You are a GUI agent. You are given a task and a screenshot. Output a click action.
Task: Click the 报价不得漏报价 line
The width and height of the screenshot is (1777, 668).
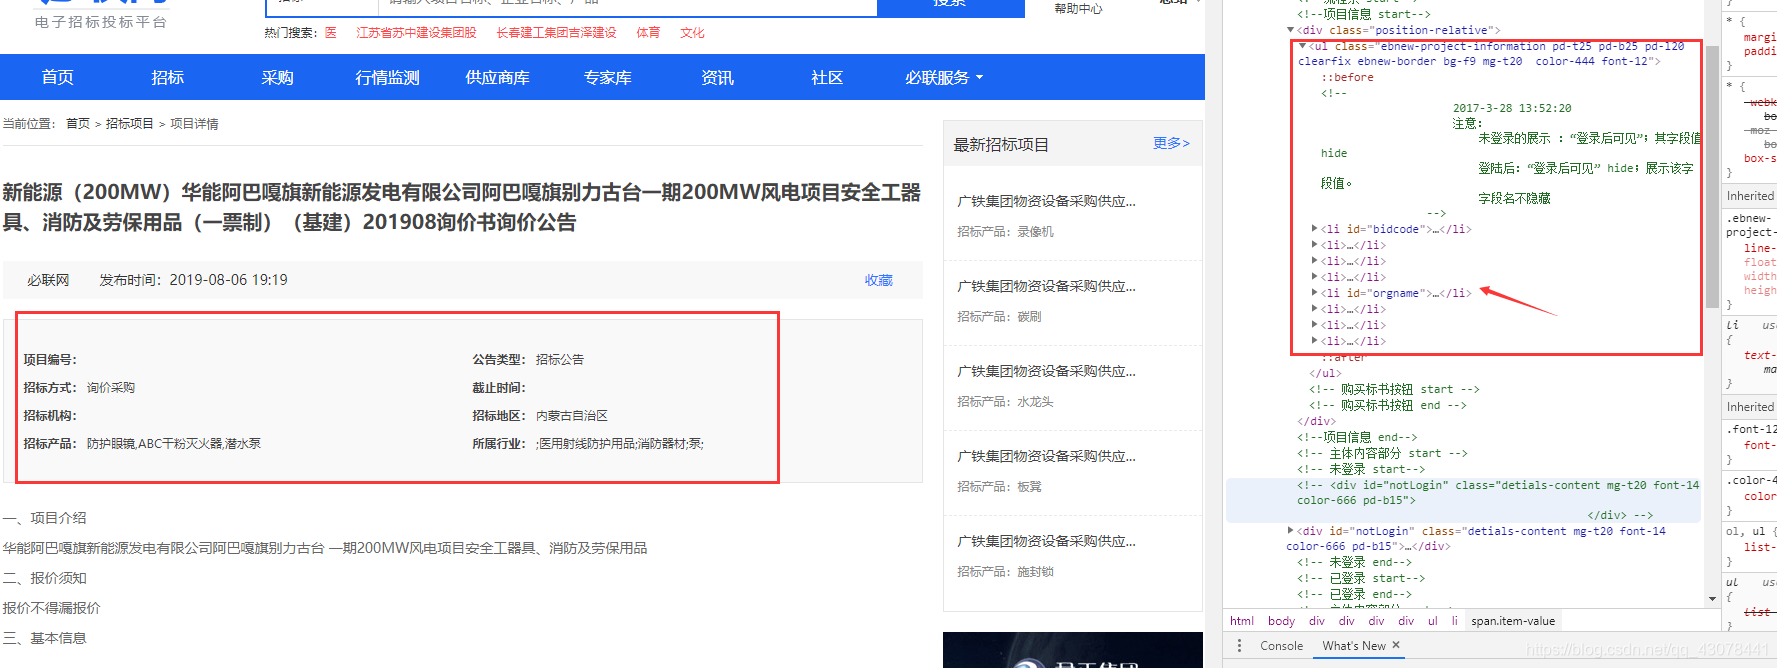[x=51, y=608]
